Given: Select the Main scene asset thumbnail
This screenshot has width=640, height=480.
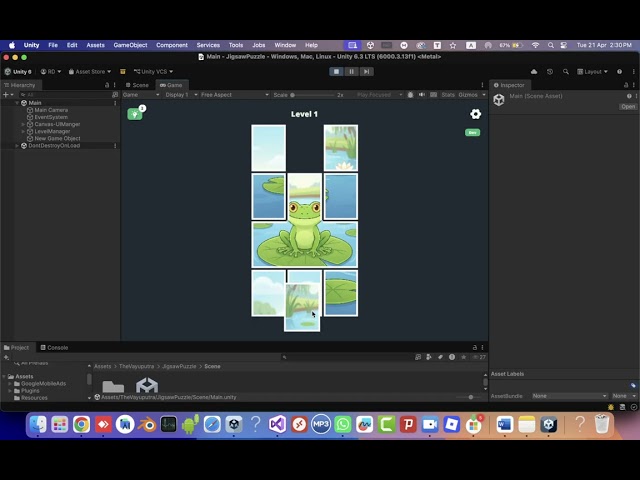Looking at the screenshot, I should pos(147,385).
